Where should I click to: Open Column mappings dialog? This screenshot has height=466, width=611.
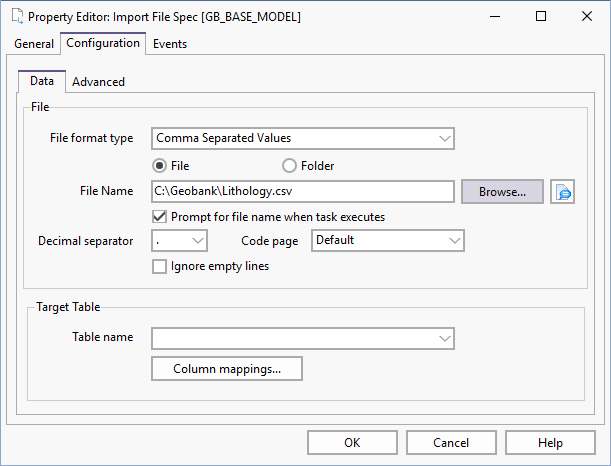pyautogui.click(x=227, y=369)
